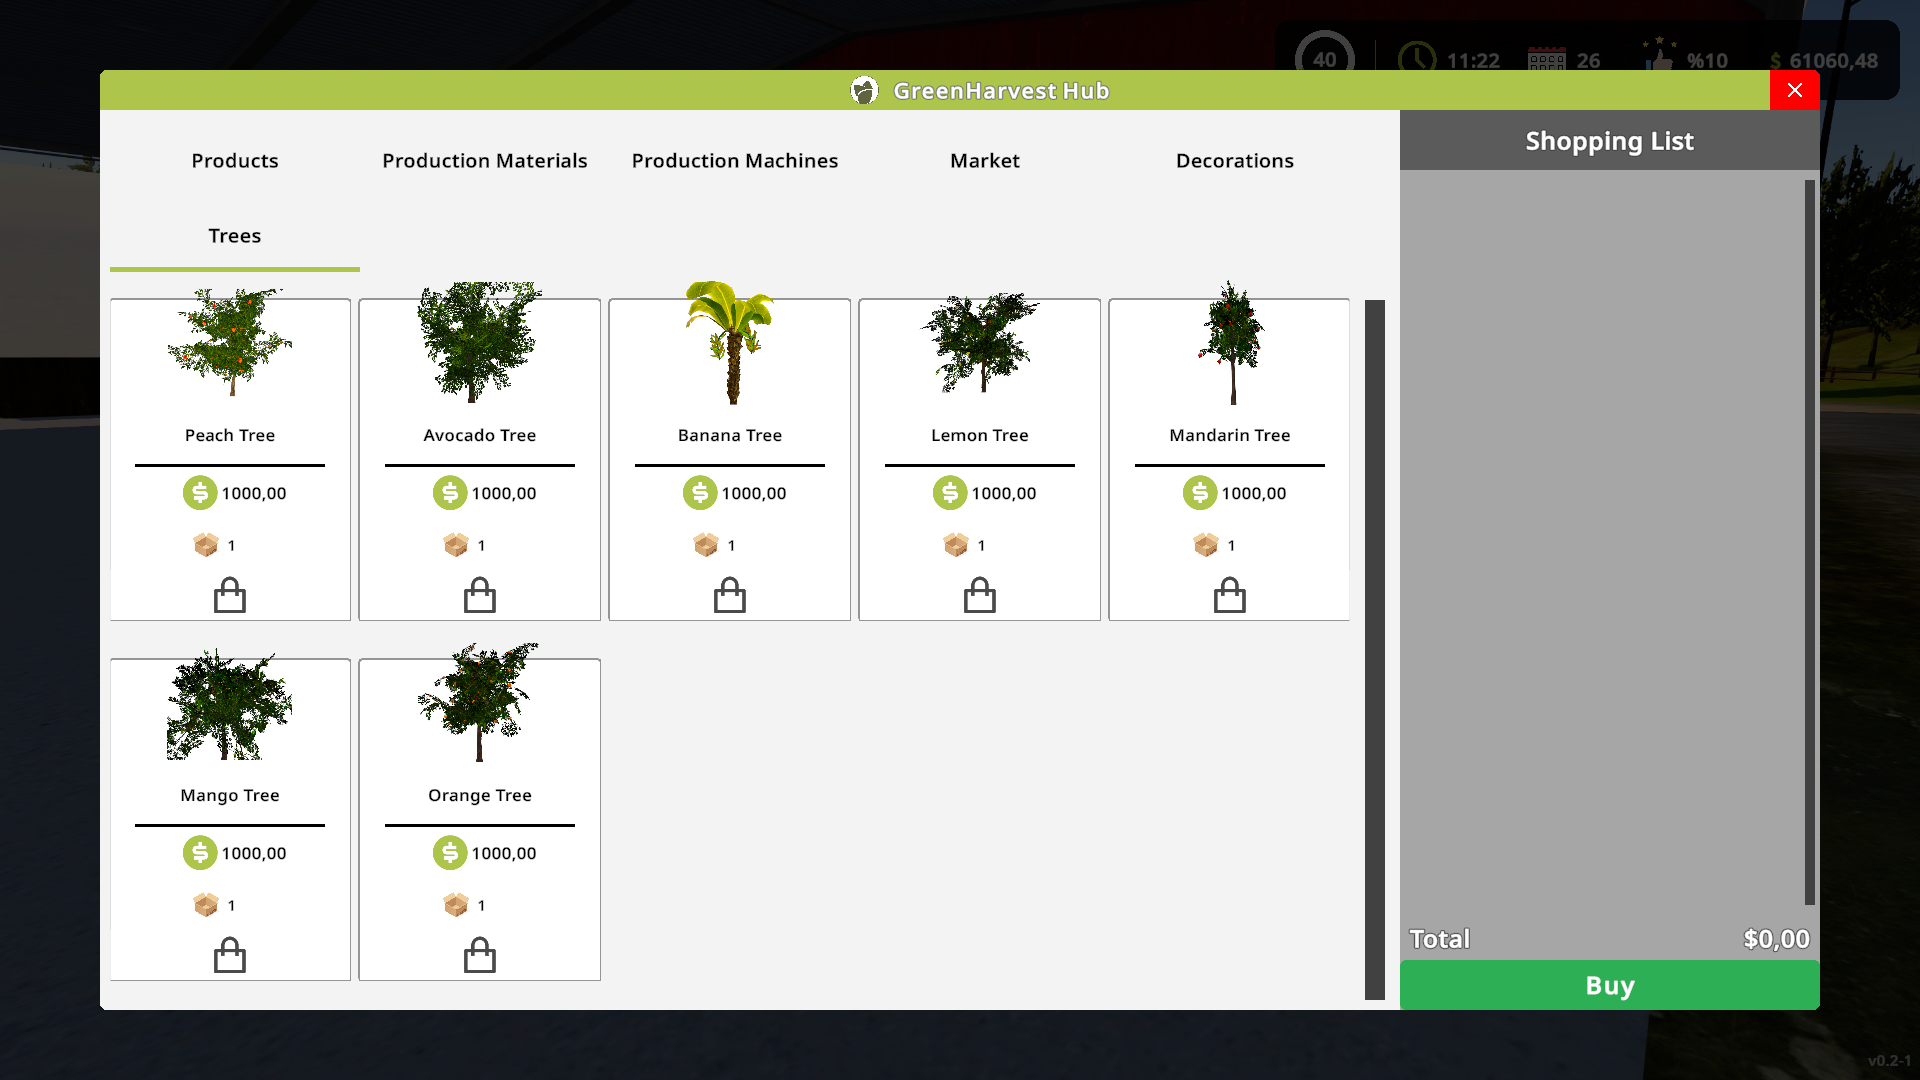This screenshot has width=1920, height=1080.
Task: Add Orange Tree to shopping bag
Action: pyautogui.click(x=480, y=955)
